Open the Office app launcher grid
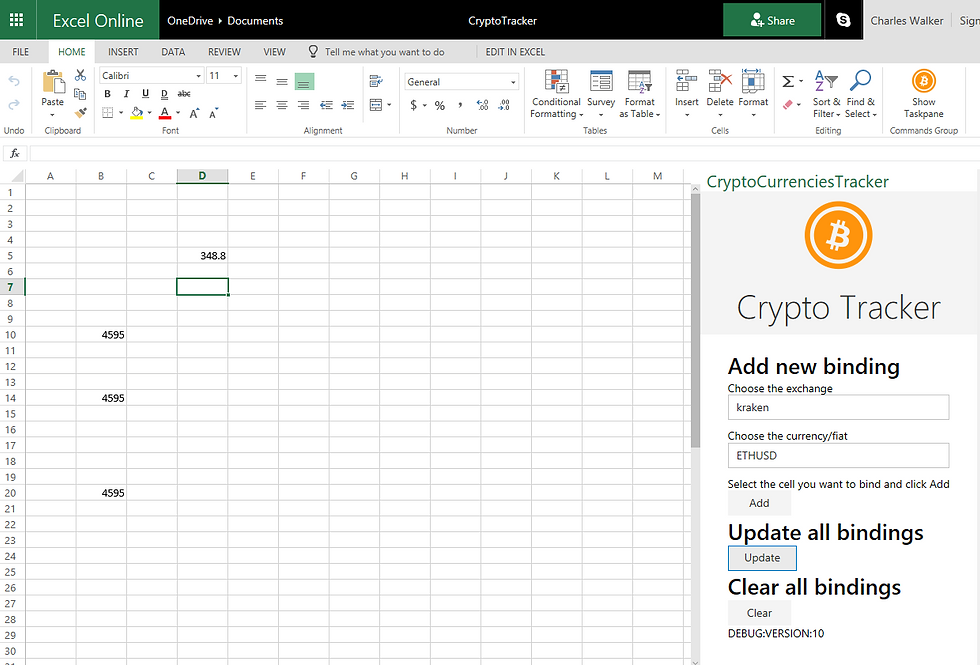Screen dimensions: 980x665 17,20
